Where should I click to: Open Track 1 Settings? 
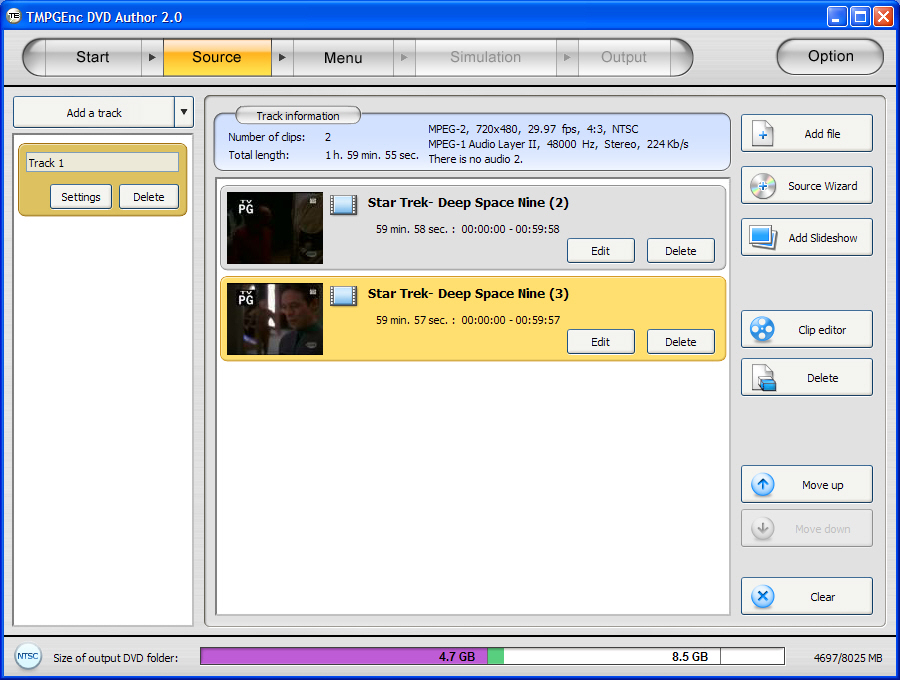point(81,197)
